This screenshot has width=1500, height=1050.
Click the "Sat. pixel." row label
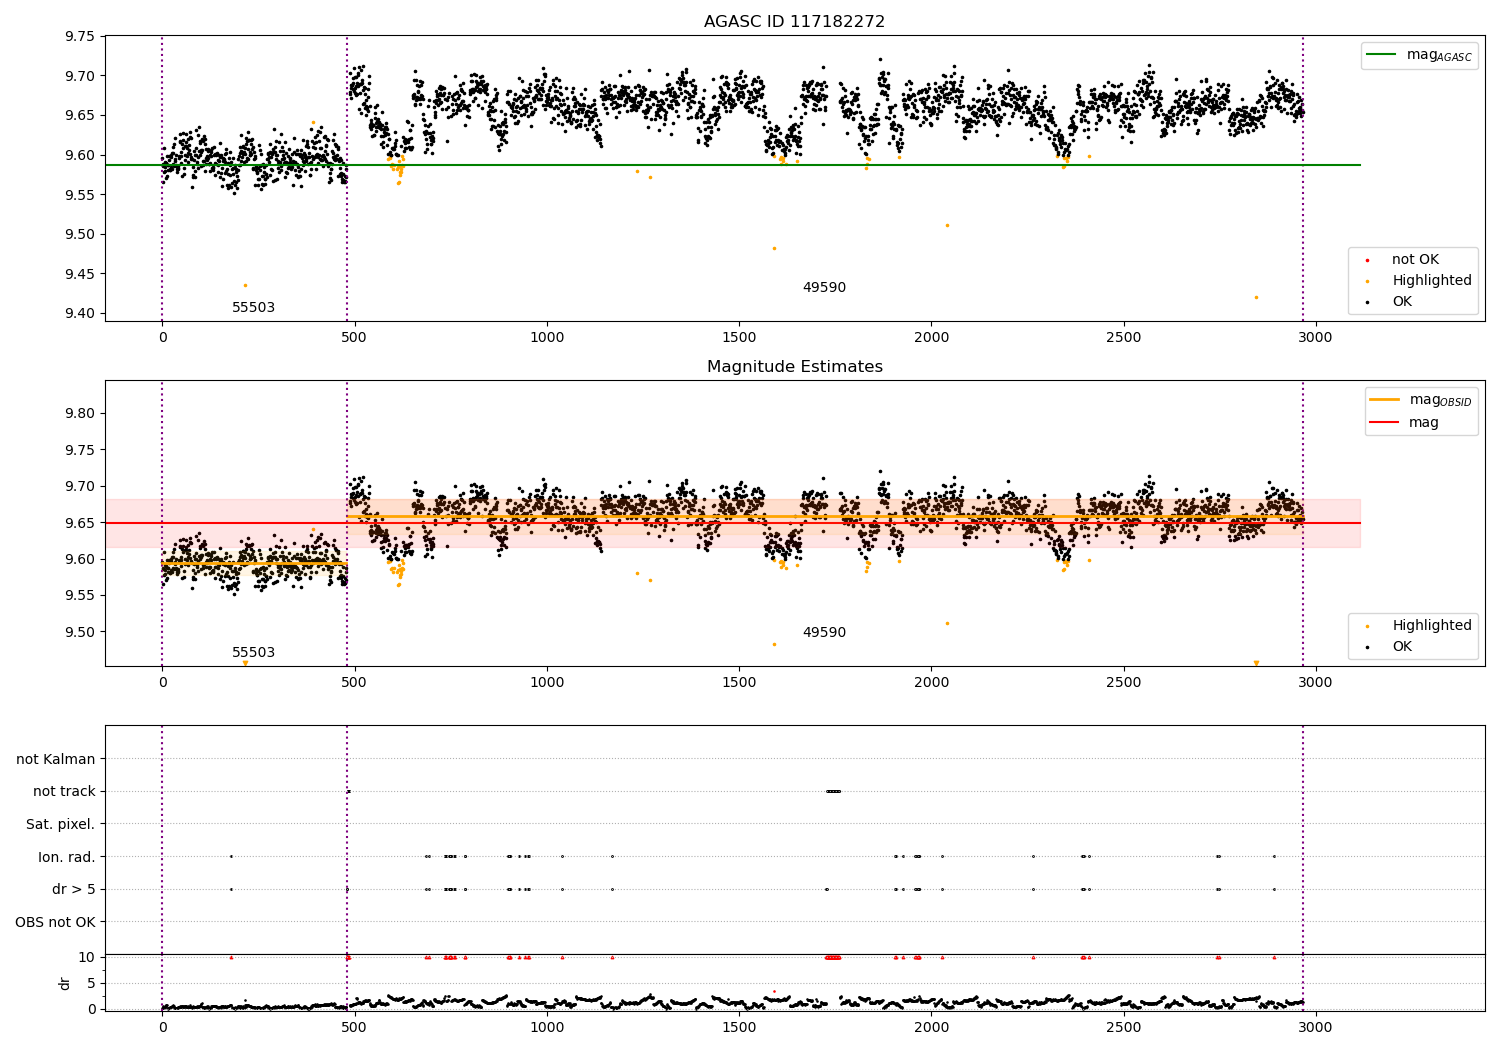[x=61, y=825]
